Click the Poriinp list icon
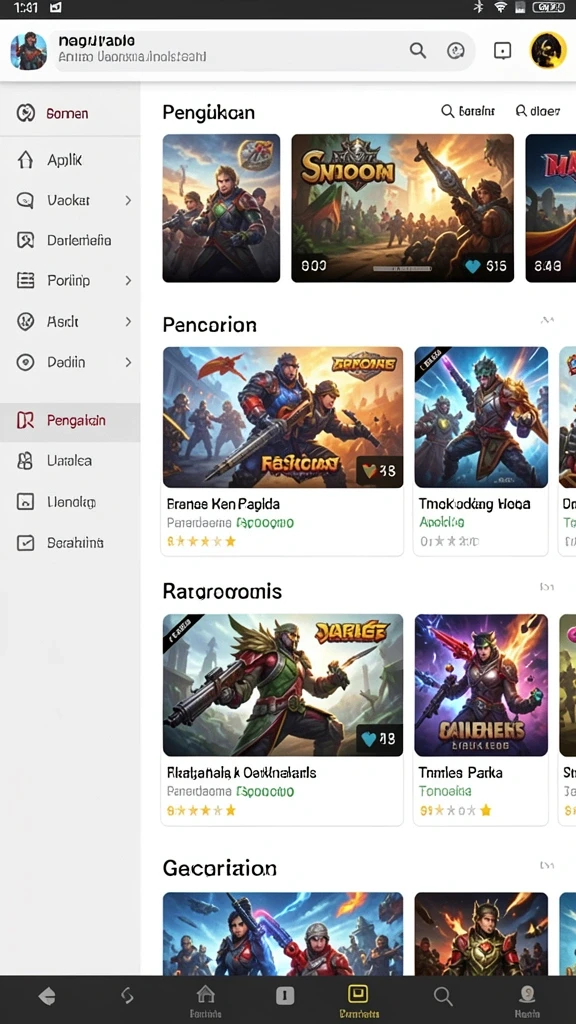 tap(25, 281)
